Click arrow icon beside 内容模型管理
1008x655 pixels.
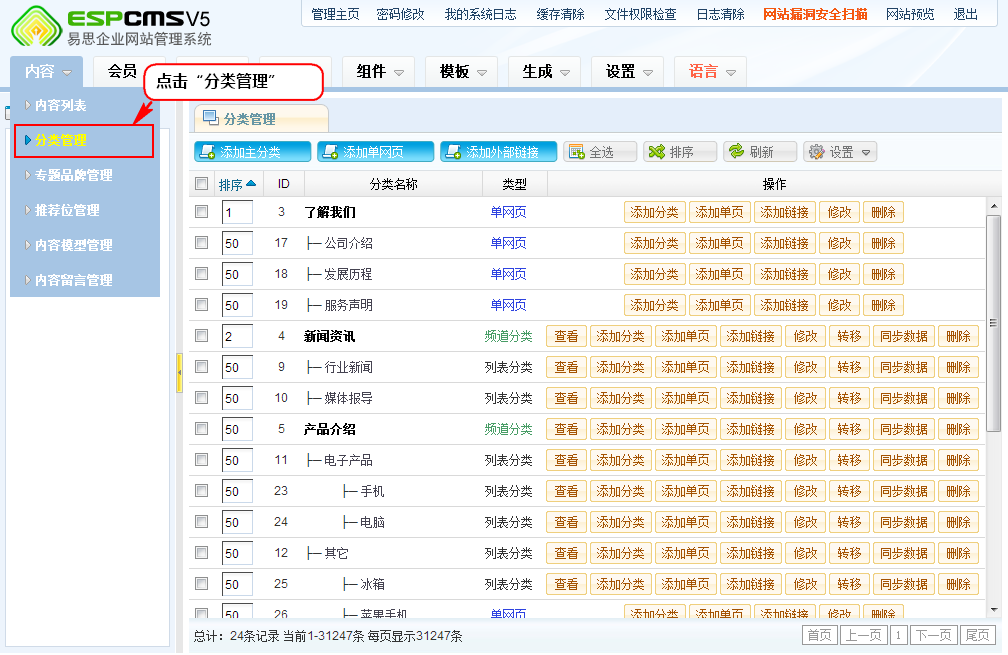[x=28, y=245]
